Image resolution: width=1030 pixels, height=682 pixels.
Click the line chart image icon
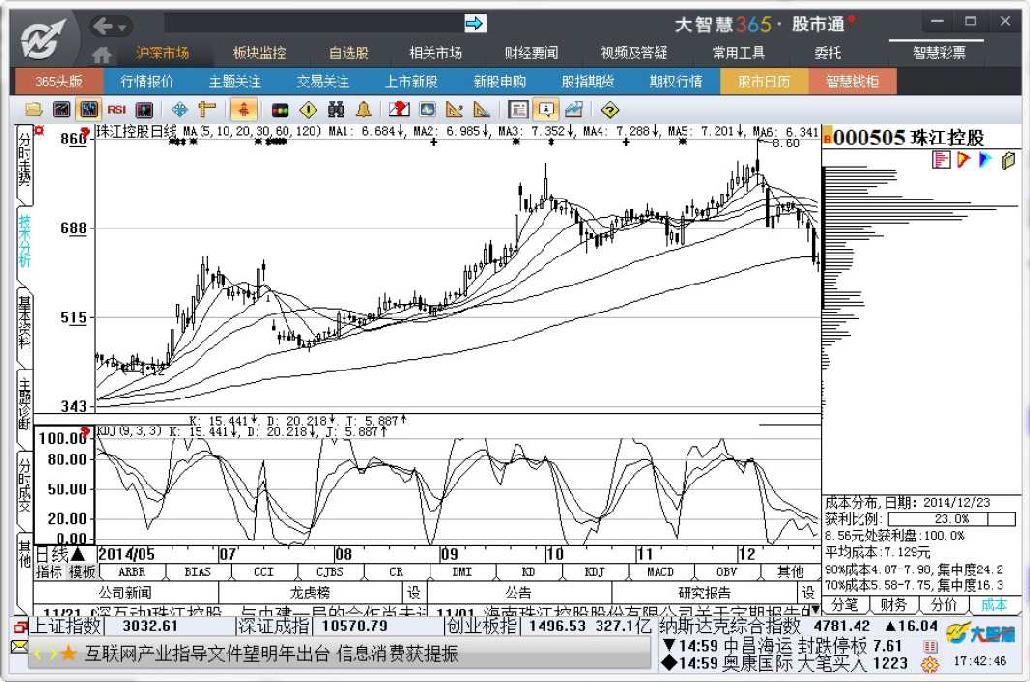pyautogui.click(x=573, y=110)
